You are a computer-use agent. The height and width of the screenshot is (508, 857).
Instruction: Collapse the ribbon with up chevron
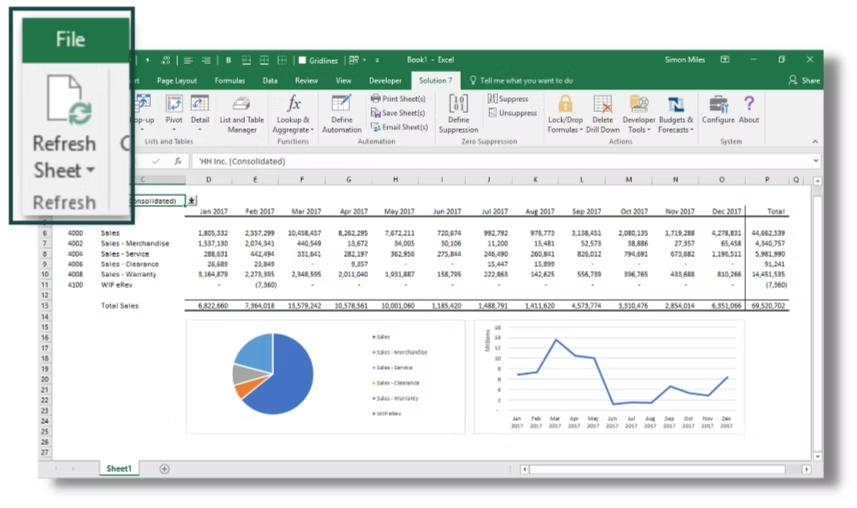(x=815, y=142)
